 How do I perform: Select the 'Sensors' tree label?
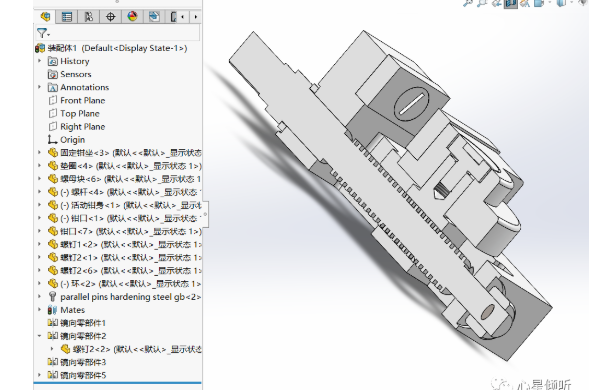tap(75, 74)
